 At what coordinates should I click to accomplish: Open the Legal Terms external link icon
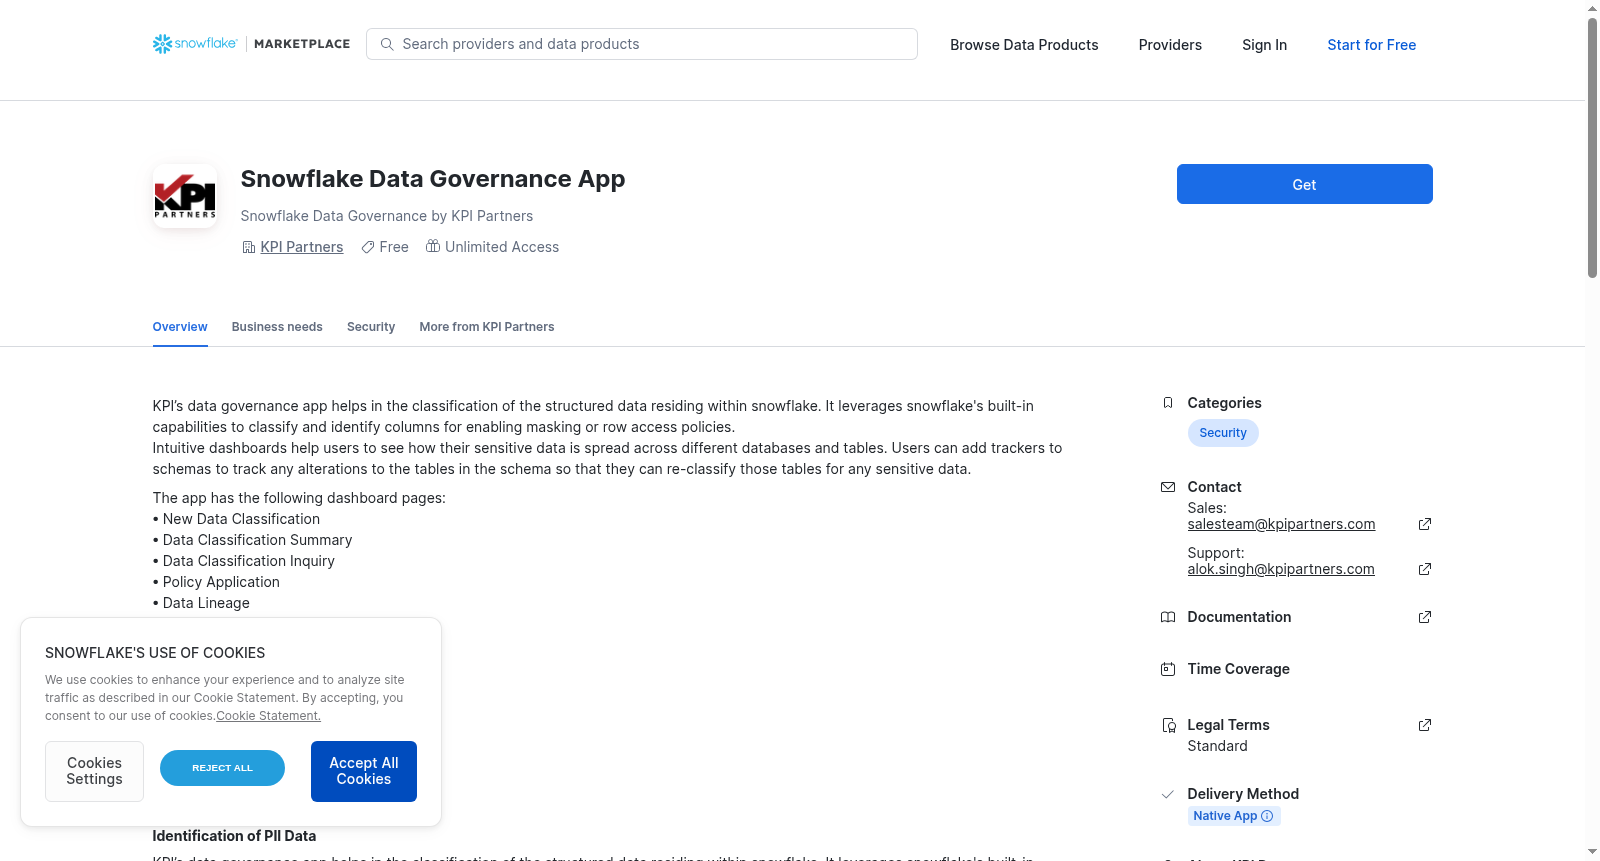point(1425,725)
